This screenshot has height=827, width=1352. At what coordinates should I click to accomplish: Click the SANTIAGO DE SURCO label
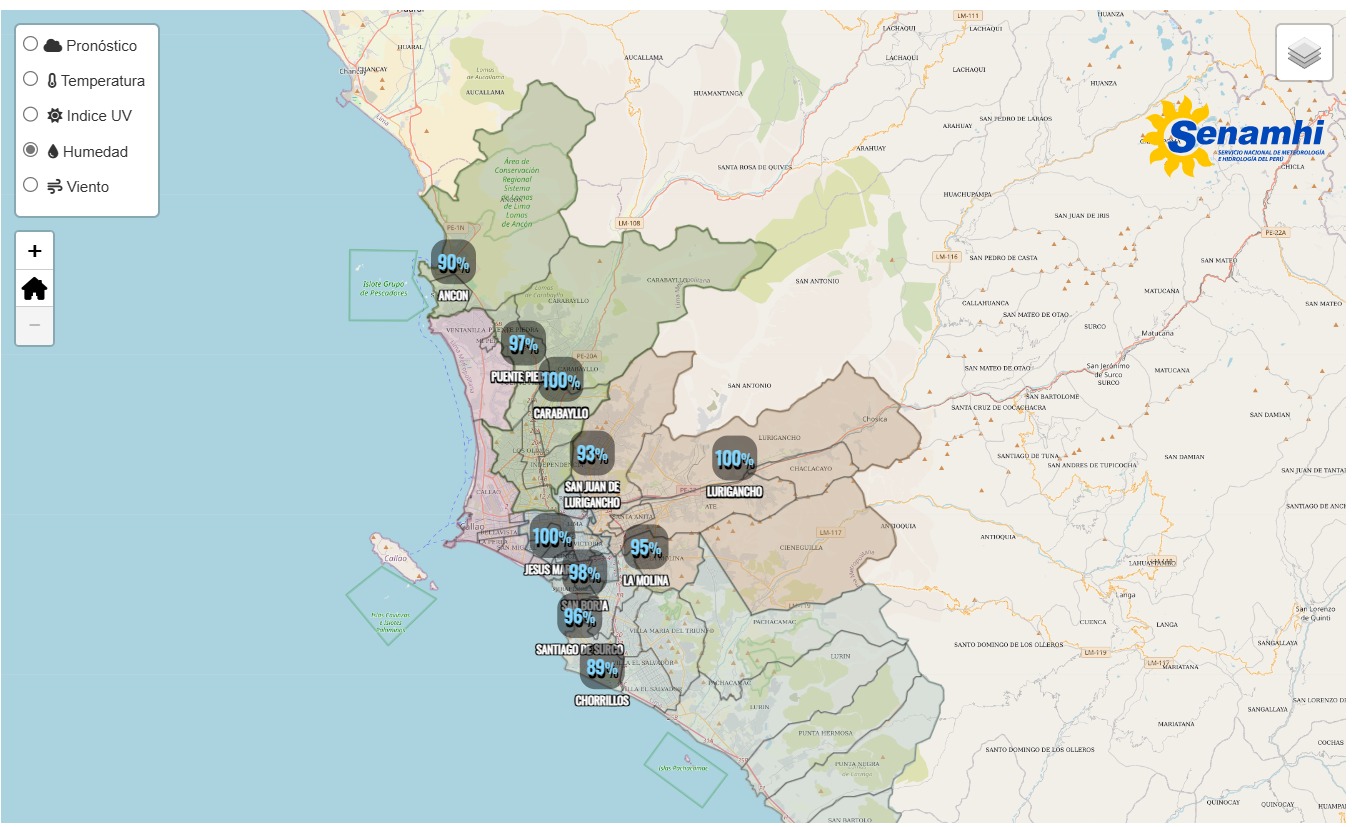(x=579, y=649)
